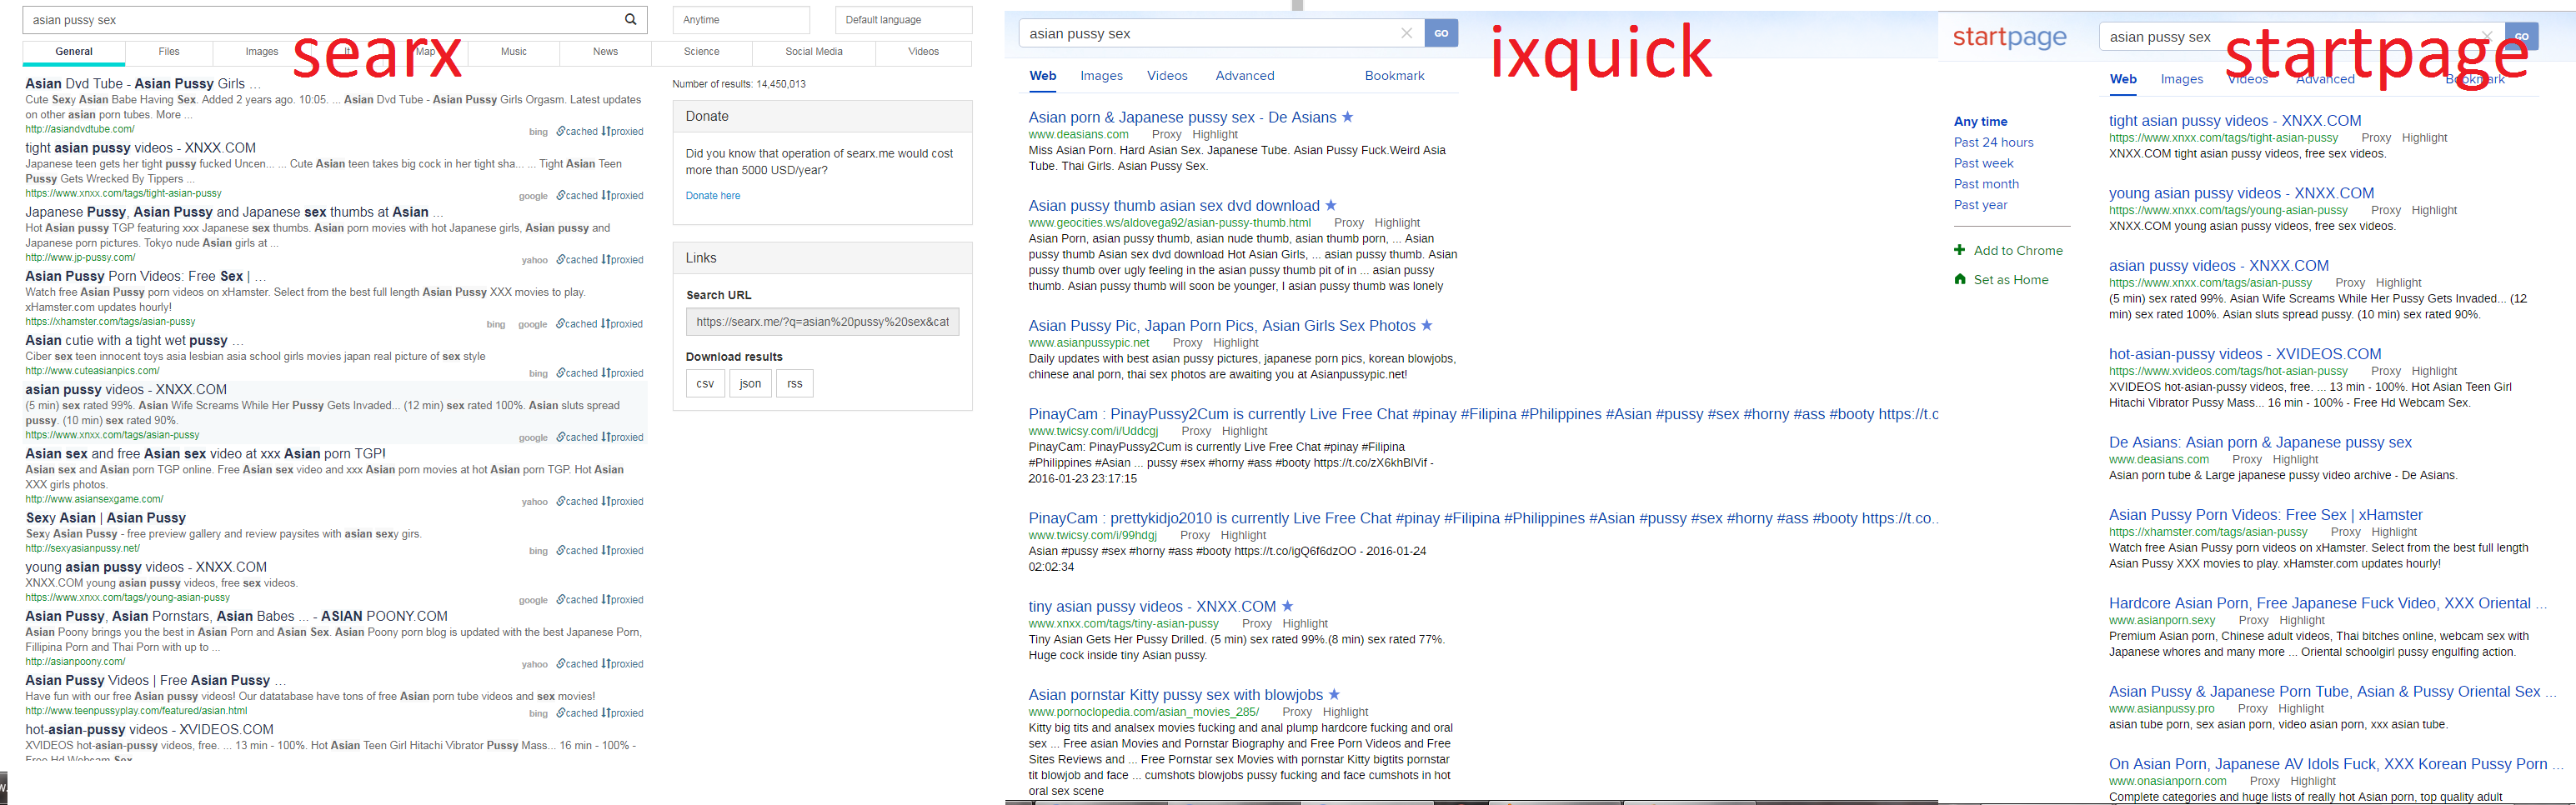Star the ixquick deasians.com result

click(x=1347, y=117)
